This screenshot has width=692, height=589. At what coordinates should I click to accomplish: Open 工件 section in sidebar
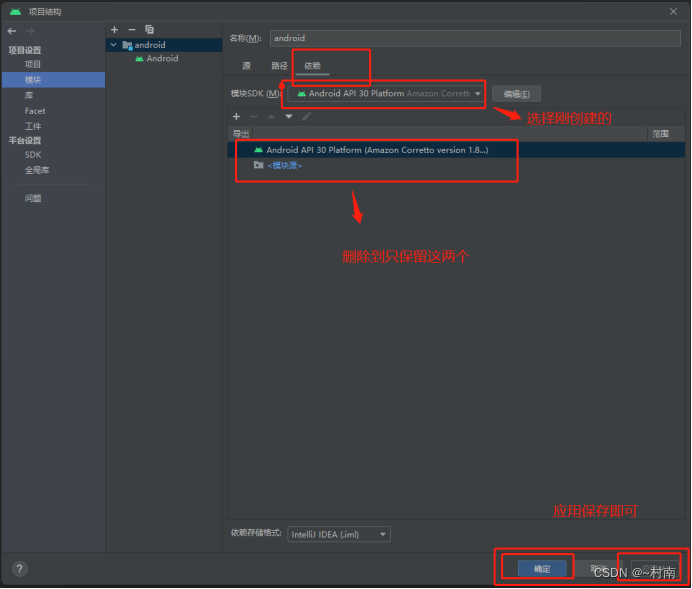click(x=33, y=127)
